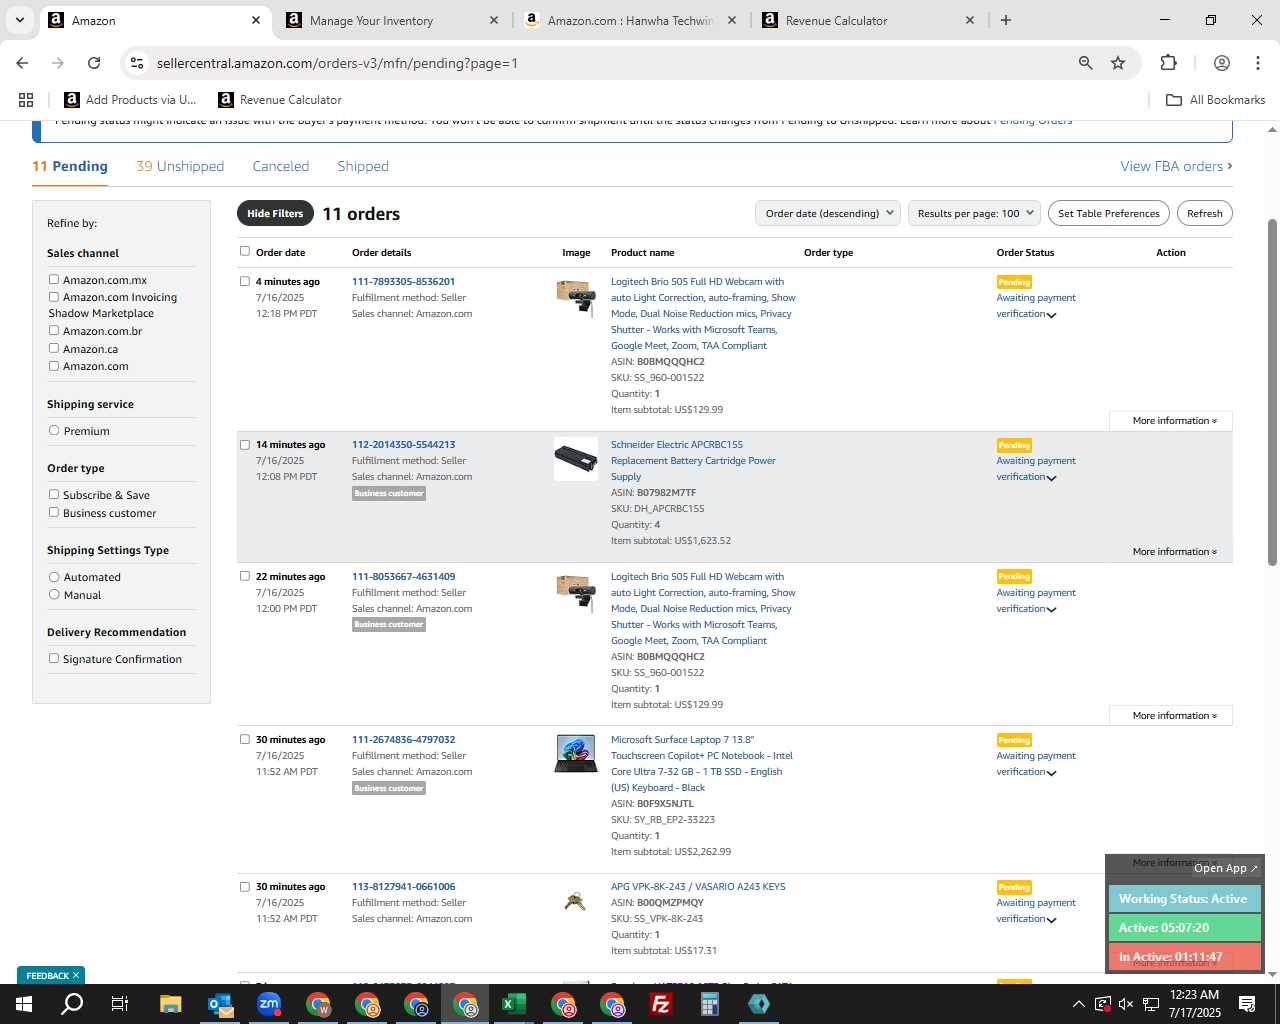Open File Explorer from the taskbar
The image size is (1280, 1024).
click(171, 1004)
